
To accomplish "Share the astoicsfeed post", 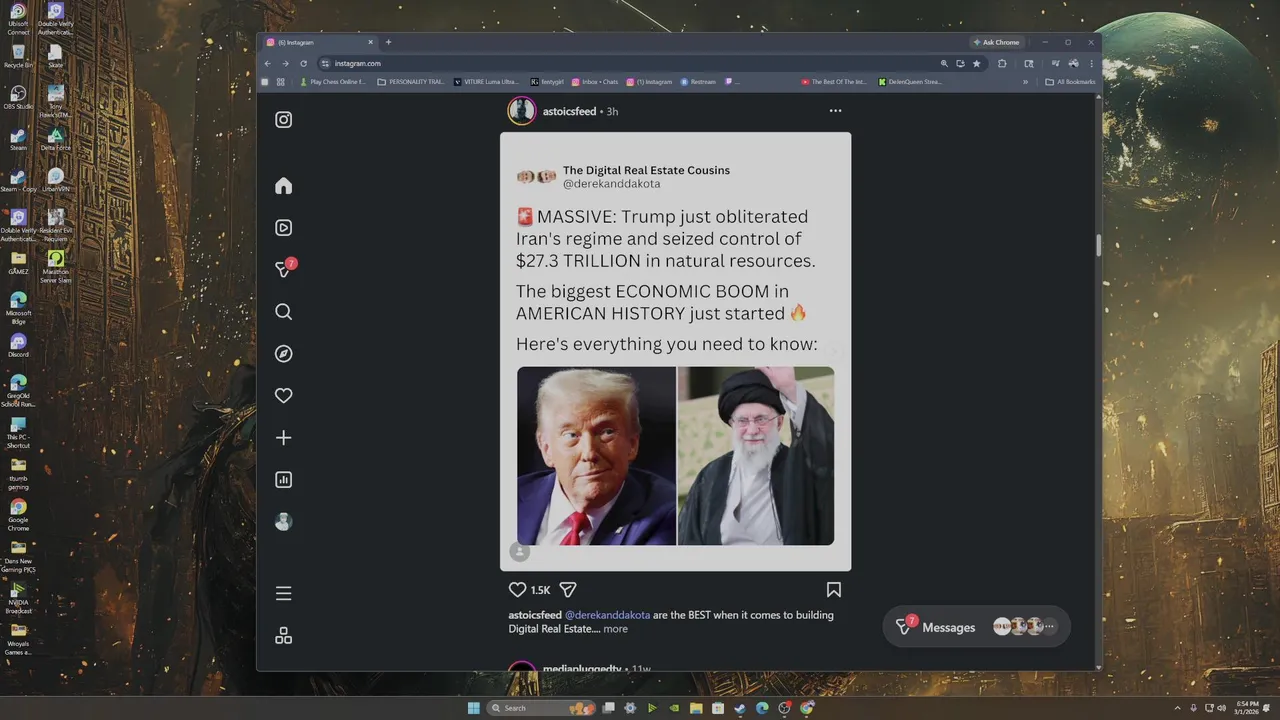I will coord(568,590).
